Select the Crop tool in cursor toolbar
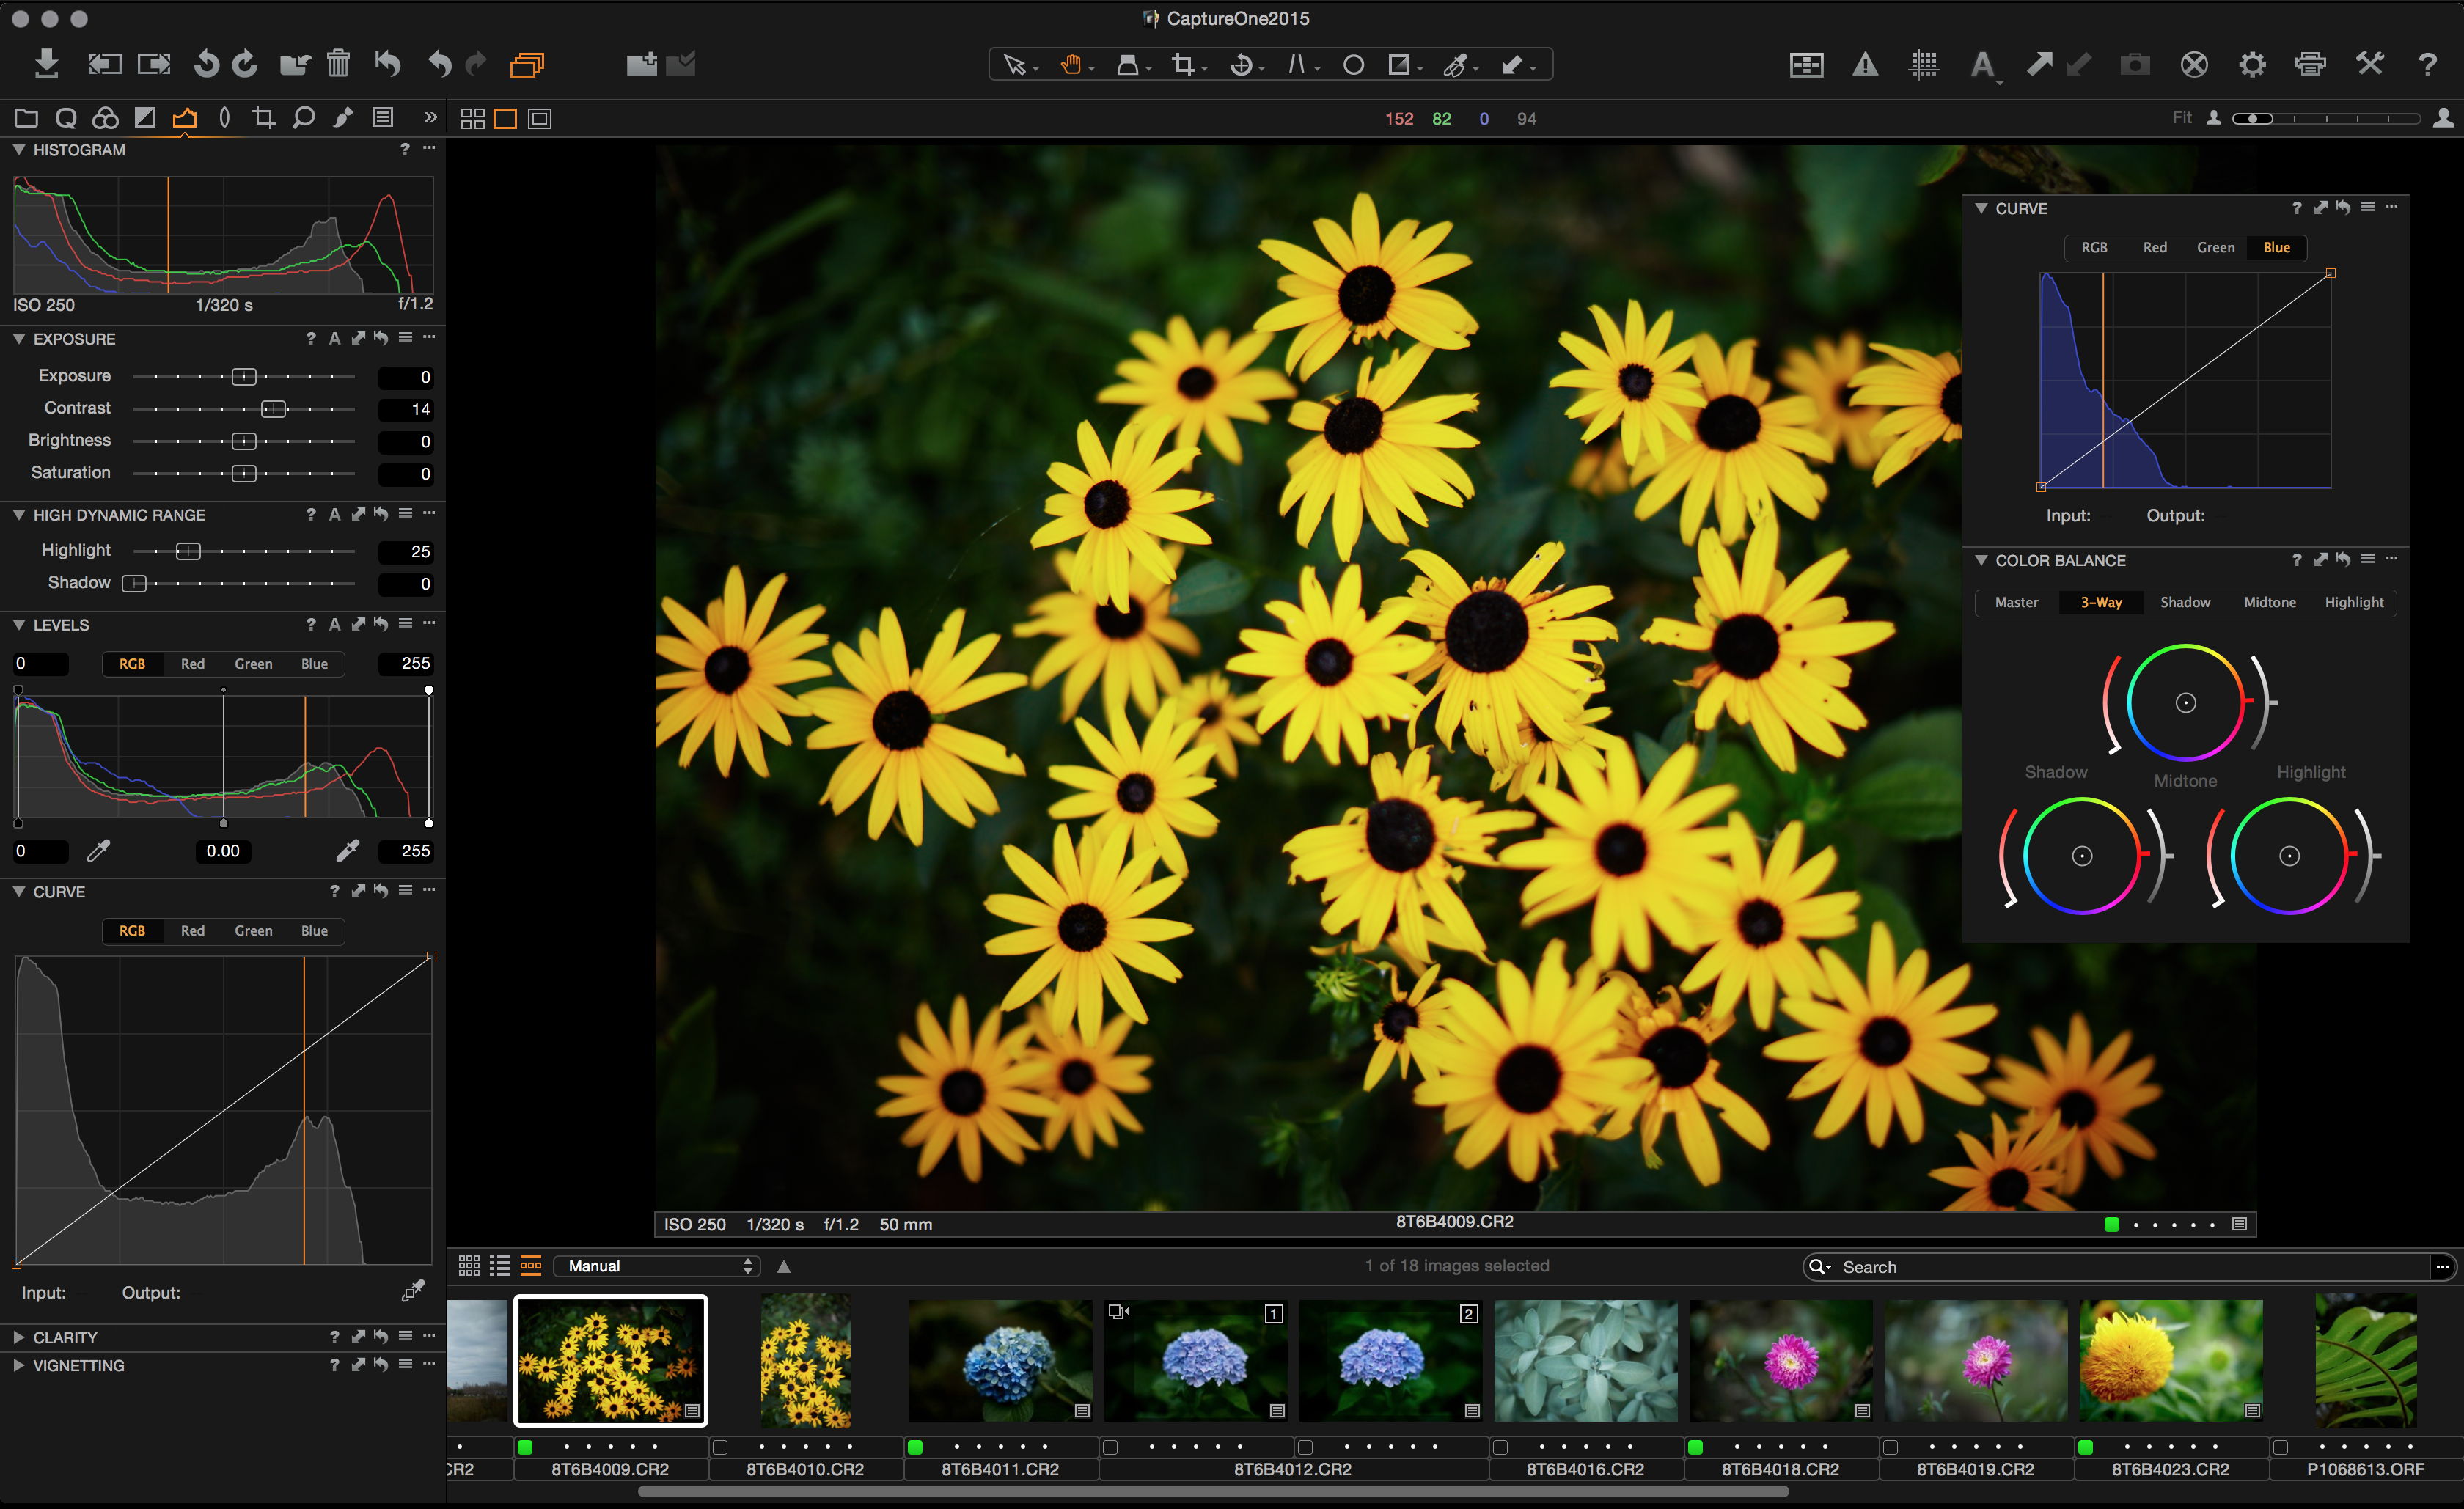This screenshot has height=1509, width=2464. pyautogui.click(x=1184, y=65)
